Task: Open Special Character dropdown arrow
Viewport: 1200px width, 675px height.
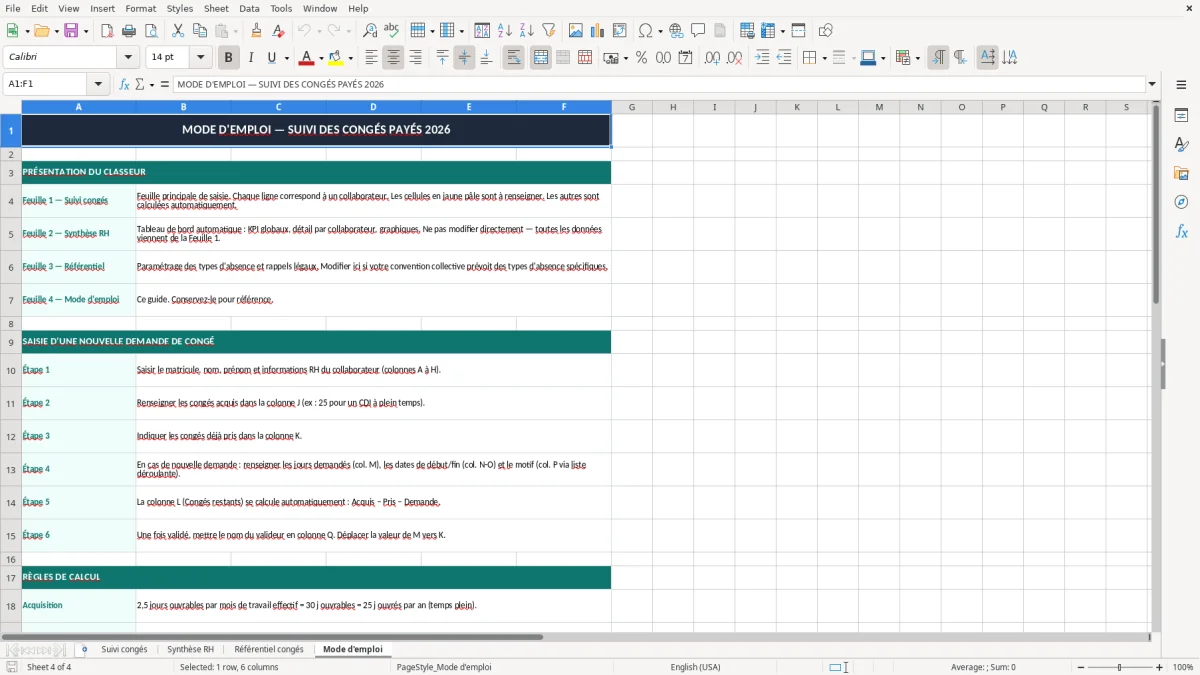Action: (660, 31)
